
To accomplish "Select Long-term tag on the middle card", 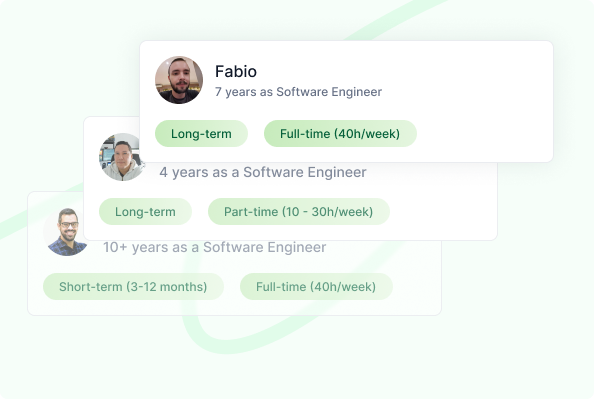I will (x=145, y=211).
